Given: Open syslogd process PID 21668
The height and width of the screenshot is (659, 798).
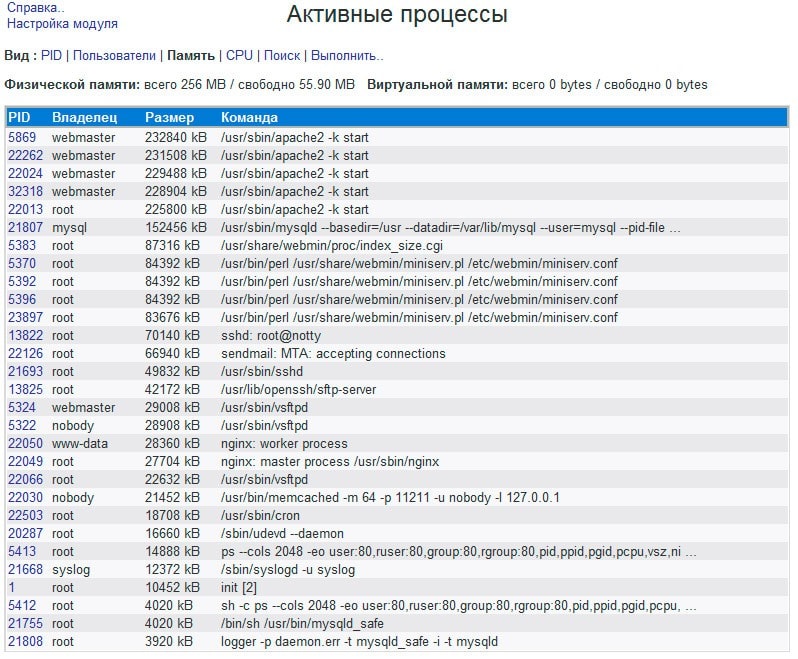Looking at the screenshot, I should pyautogui.click(x=25, y=569).
